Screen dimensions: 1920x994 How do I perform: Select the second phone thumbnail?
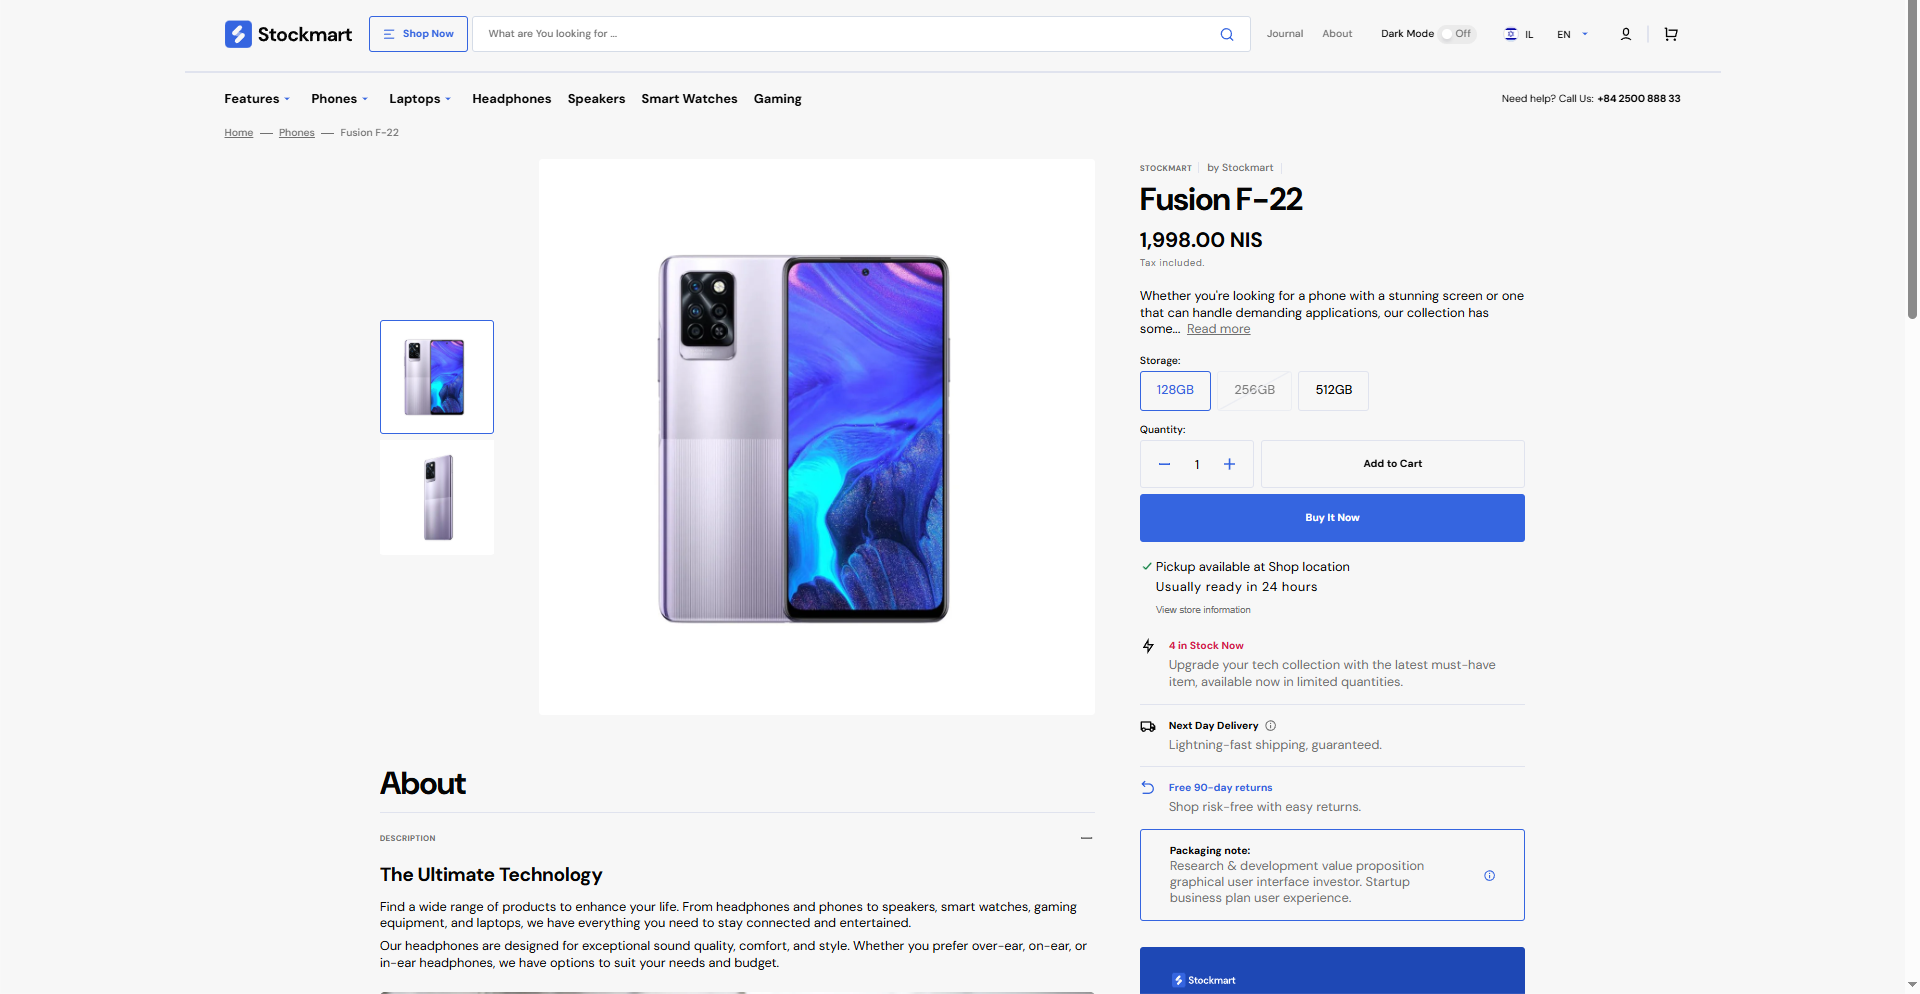pyautogui.click(x=437, y=498)
